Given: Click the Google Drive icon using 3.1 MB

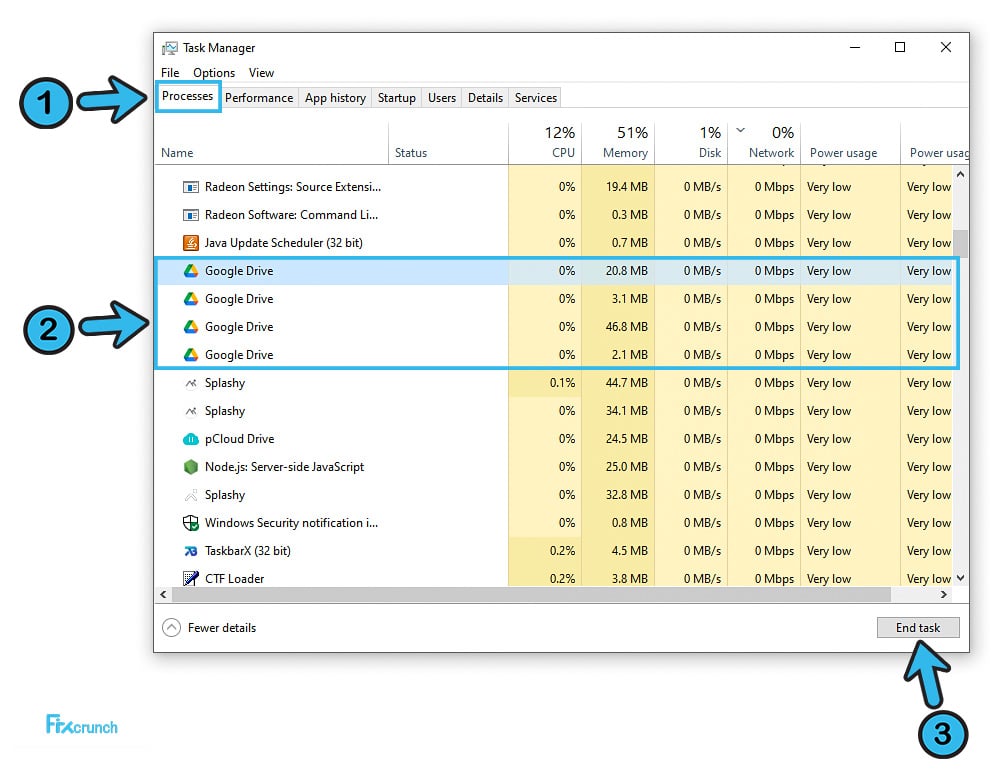Looking at the screenshot, I should [190, 299].
